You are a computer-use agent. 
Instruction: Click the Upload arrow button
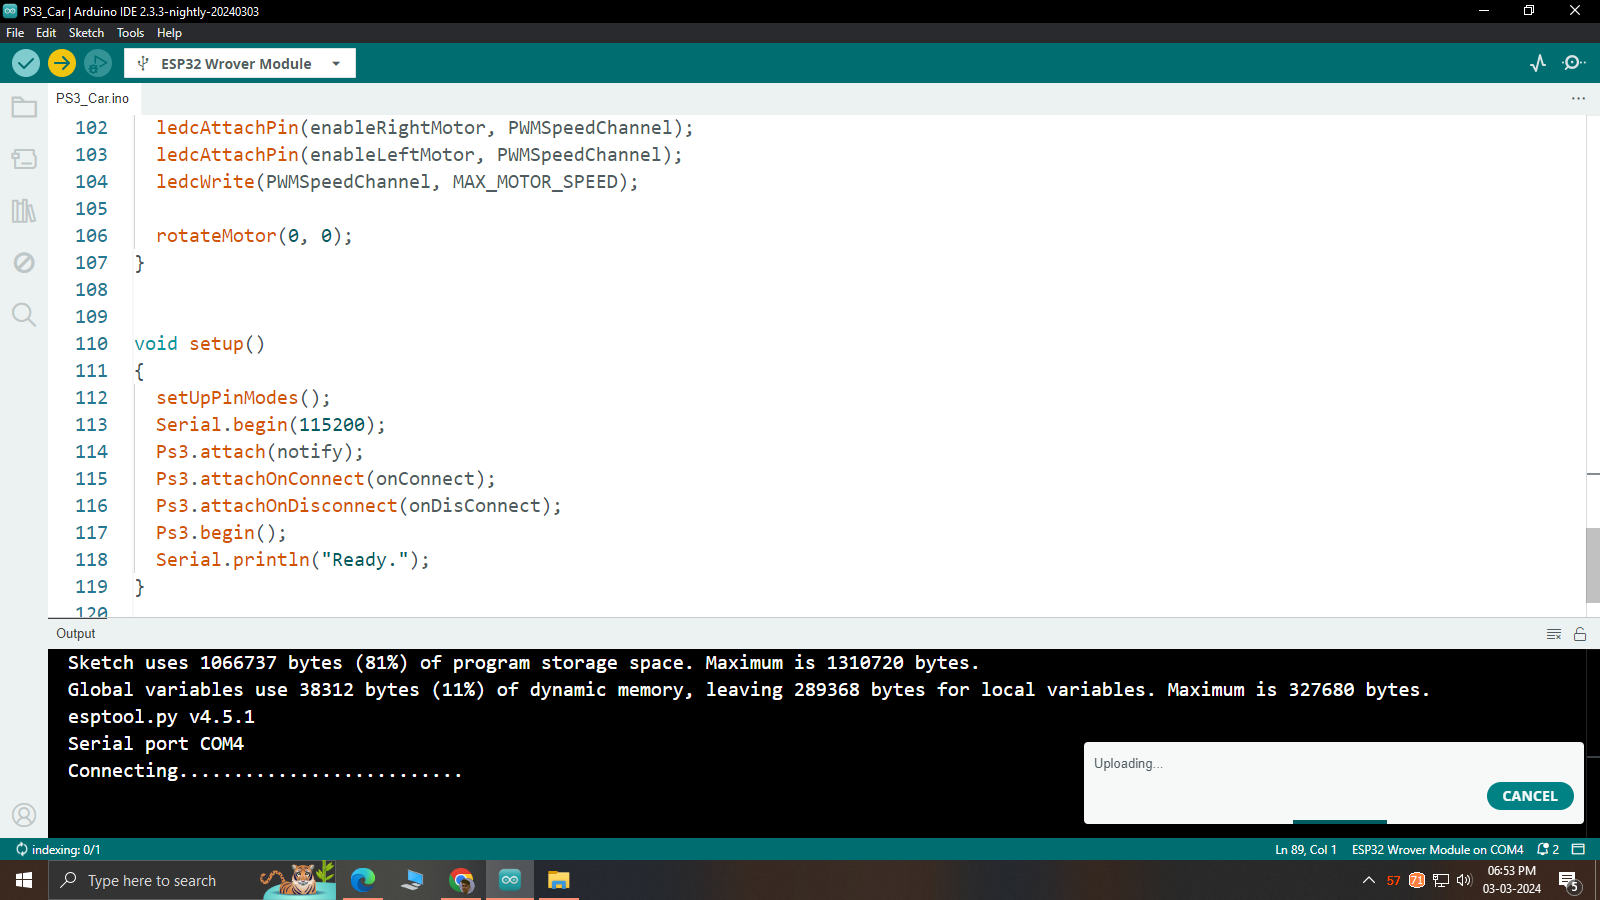62,63
